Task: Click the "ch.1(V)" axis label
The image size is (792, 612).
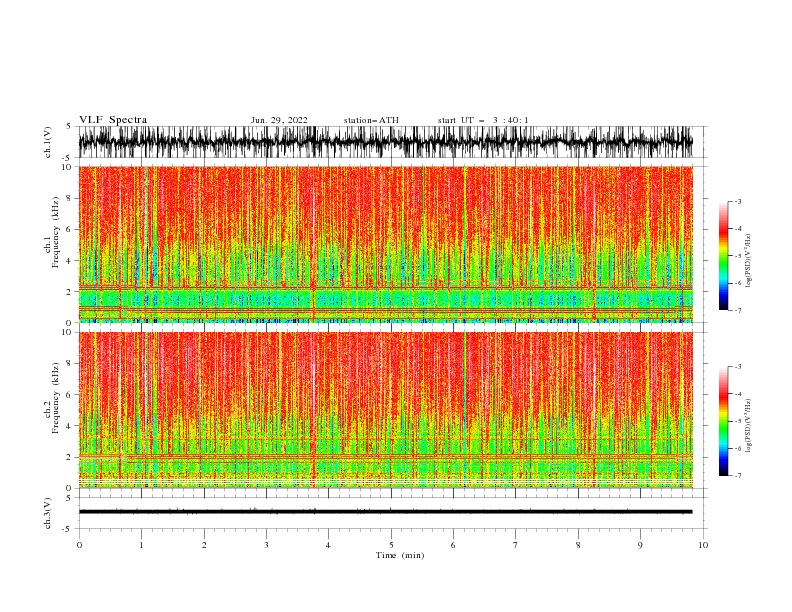Action: coord(48,142)
